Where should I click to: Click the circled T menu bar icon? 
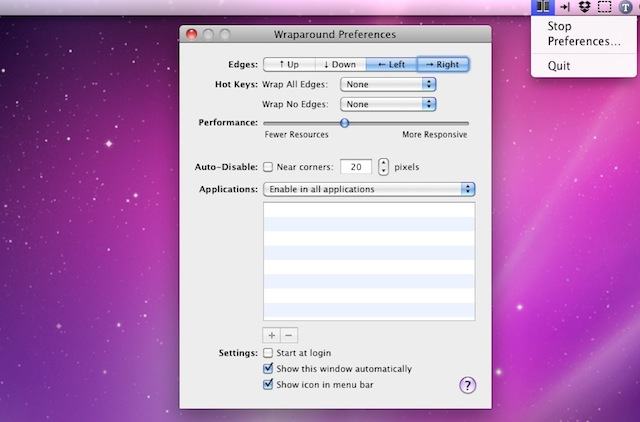pyautogui.click(x=625, y=7)
